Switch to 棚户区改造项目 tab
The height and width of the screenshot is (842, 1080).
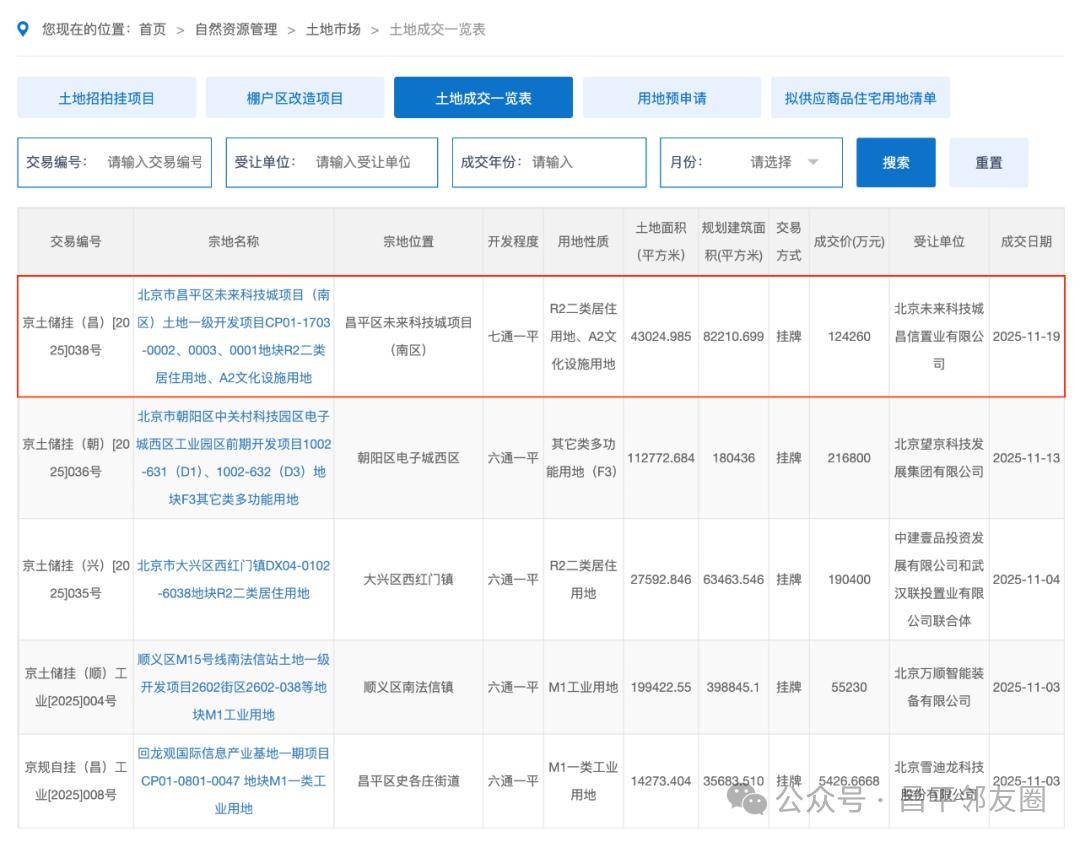point(295,98)
